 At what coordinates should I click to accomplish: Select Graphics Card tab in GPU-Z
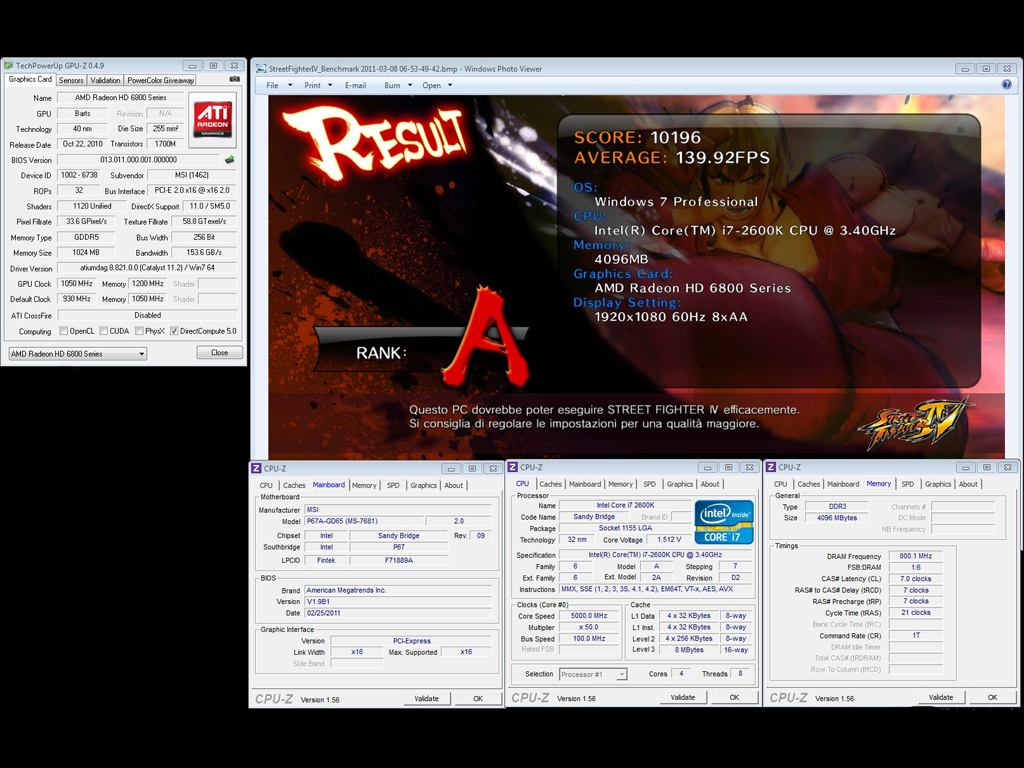pyautogui.click(x=30, y=80)
